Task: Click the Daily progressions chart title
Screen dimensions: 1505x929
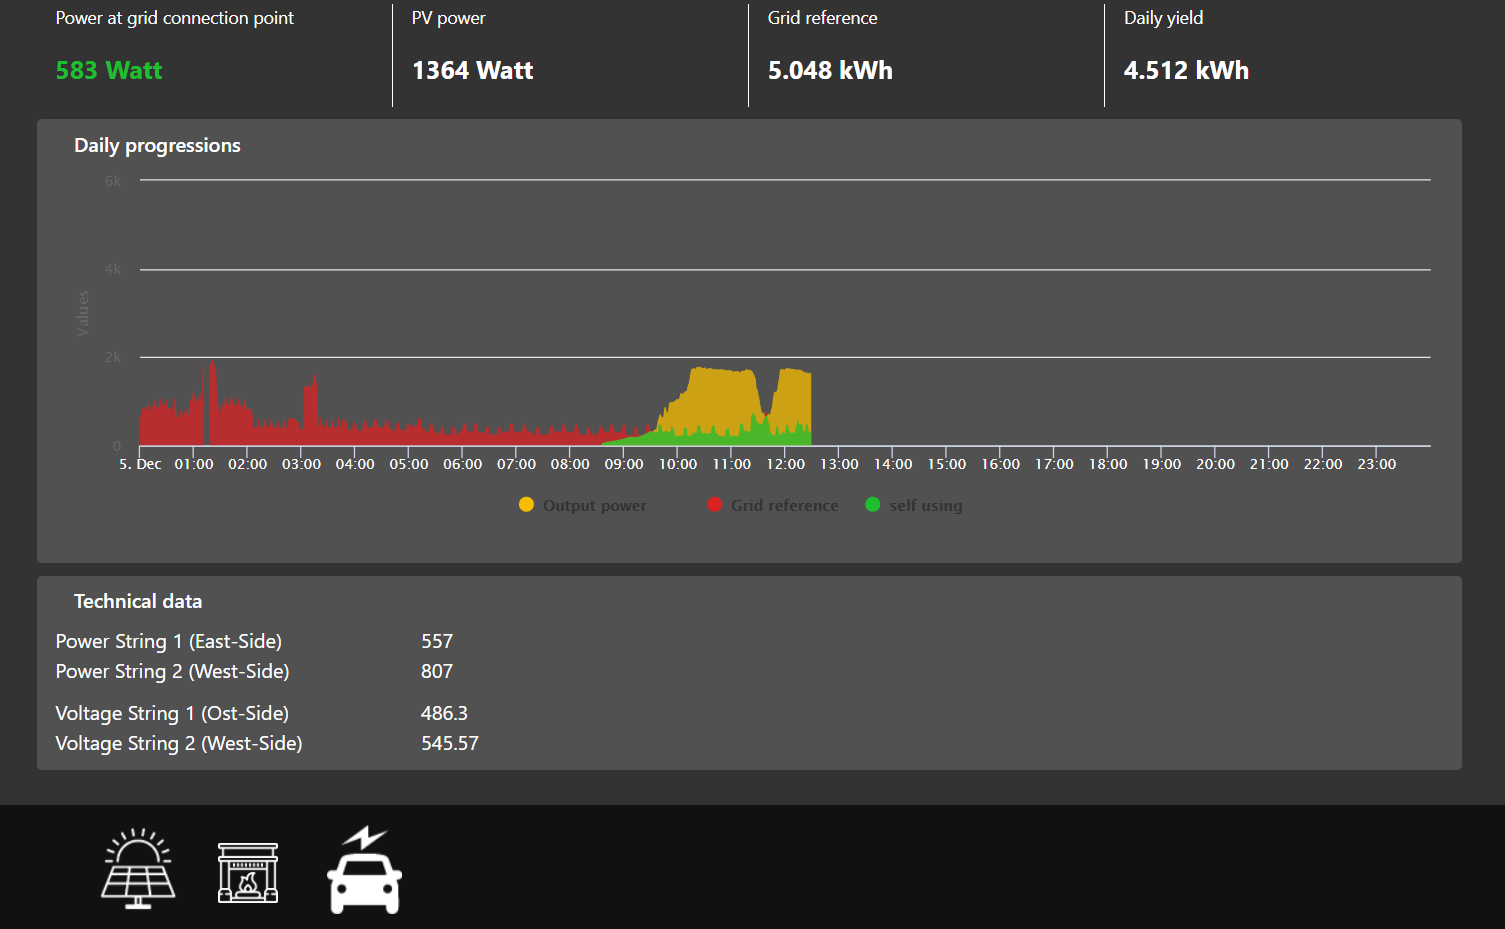Action: 157,146
